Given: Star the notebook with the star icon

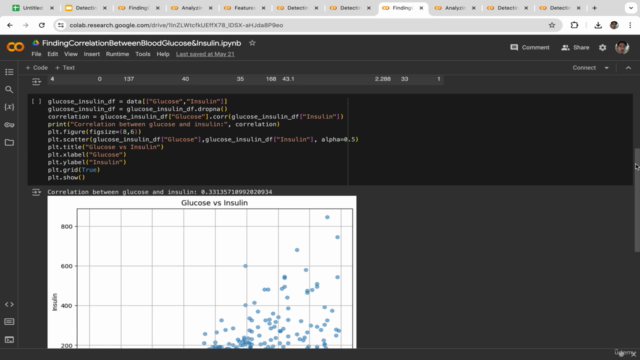Looking at the screenshot, I should (252, 43).
